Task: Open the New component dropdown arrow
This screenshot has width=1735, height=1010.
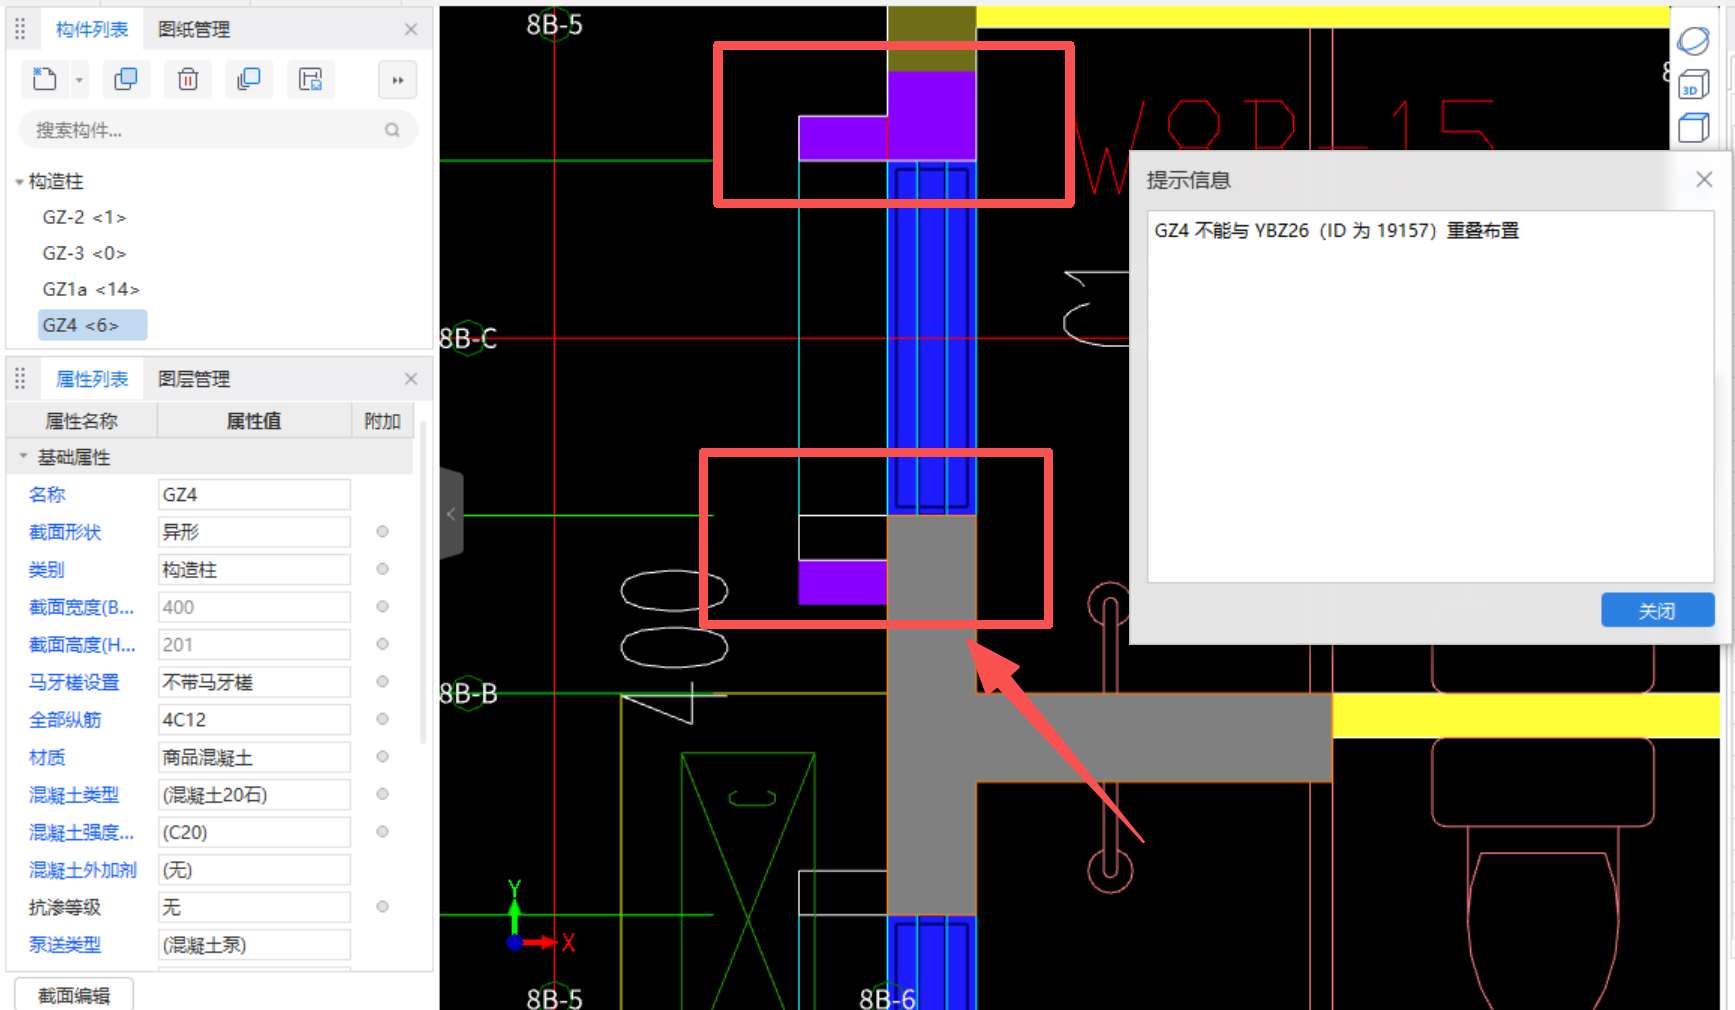Action: (79, 80)
